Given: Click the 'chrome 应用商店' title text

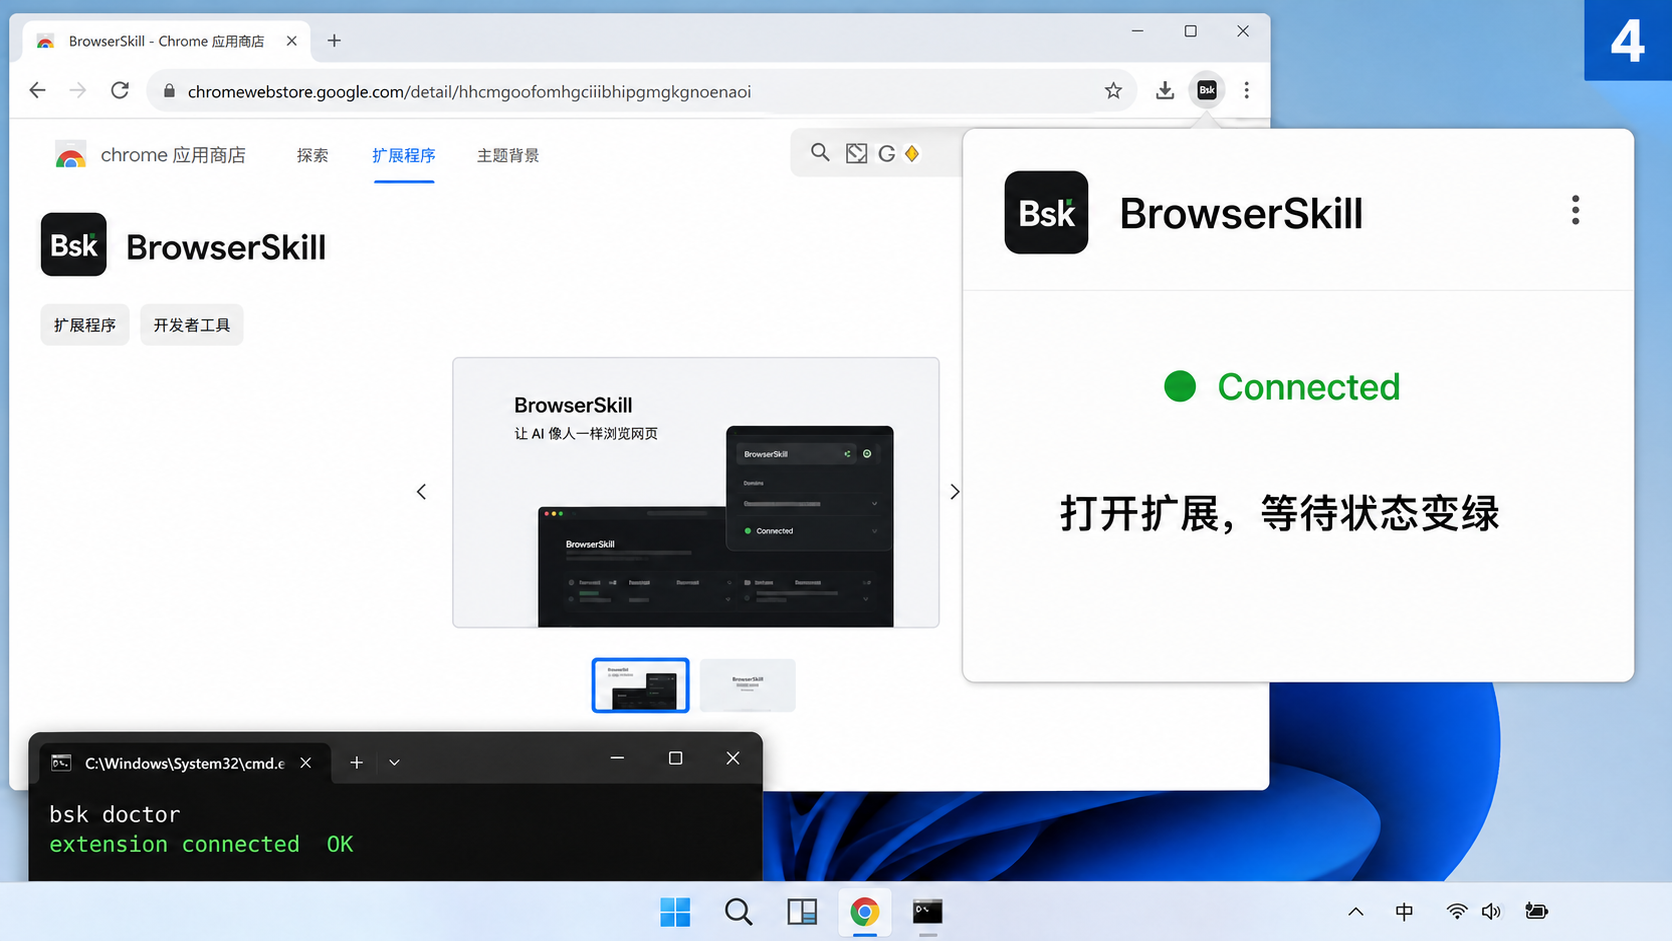Looking at the screenshot, I should tap(173, 156).
